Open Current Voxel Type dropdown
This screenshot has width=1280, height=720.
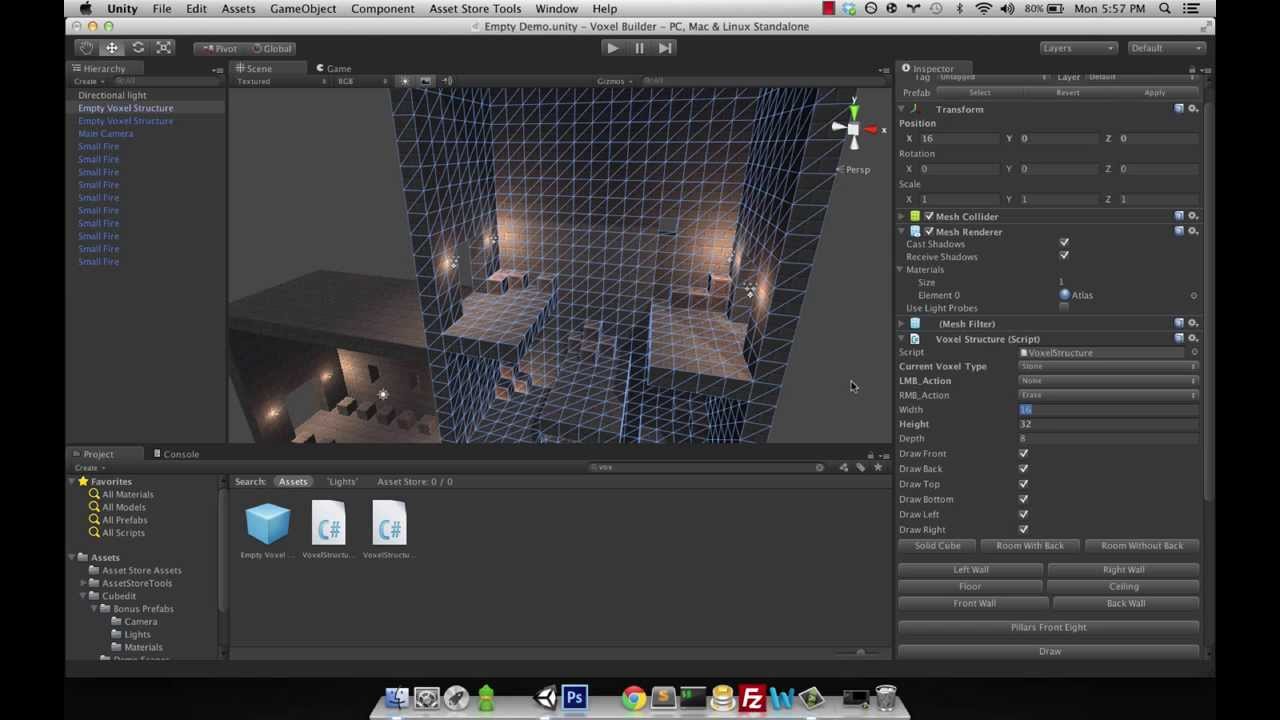click(1108, 366)
